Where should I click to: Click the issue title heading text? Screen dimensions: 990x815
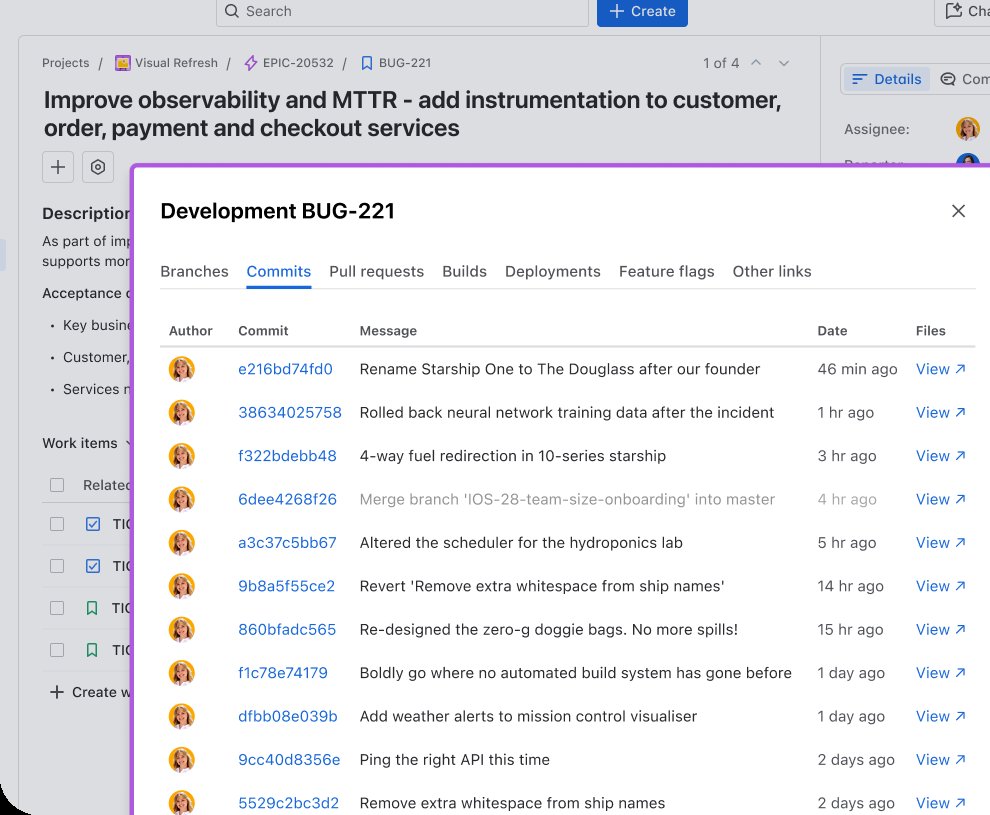412,114
